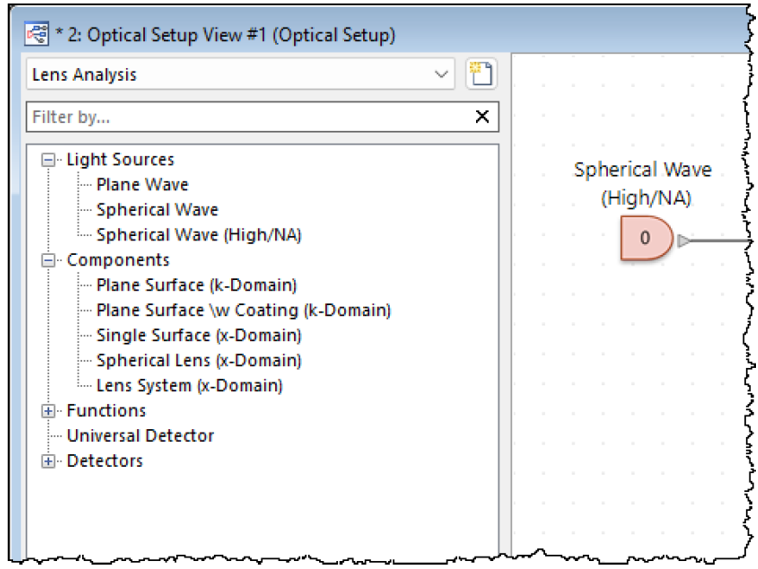Select Plane Surface \w Coating (k-Domain)
758x569 pixels.
pyautogui.click(x=244, y=310)
